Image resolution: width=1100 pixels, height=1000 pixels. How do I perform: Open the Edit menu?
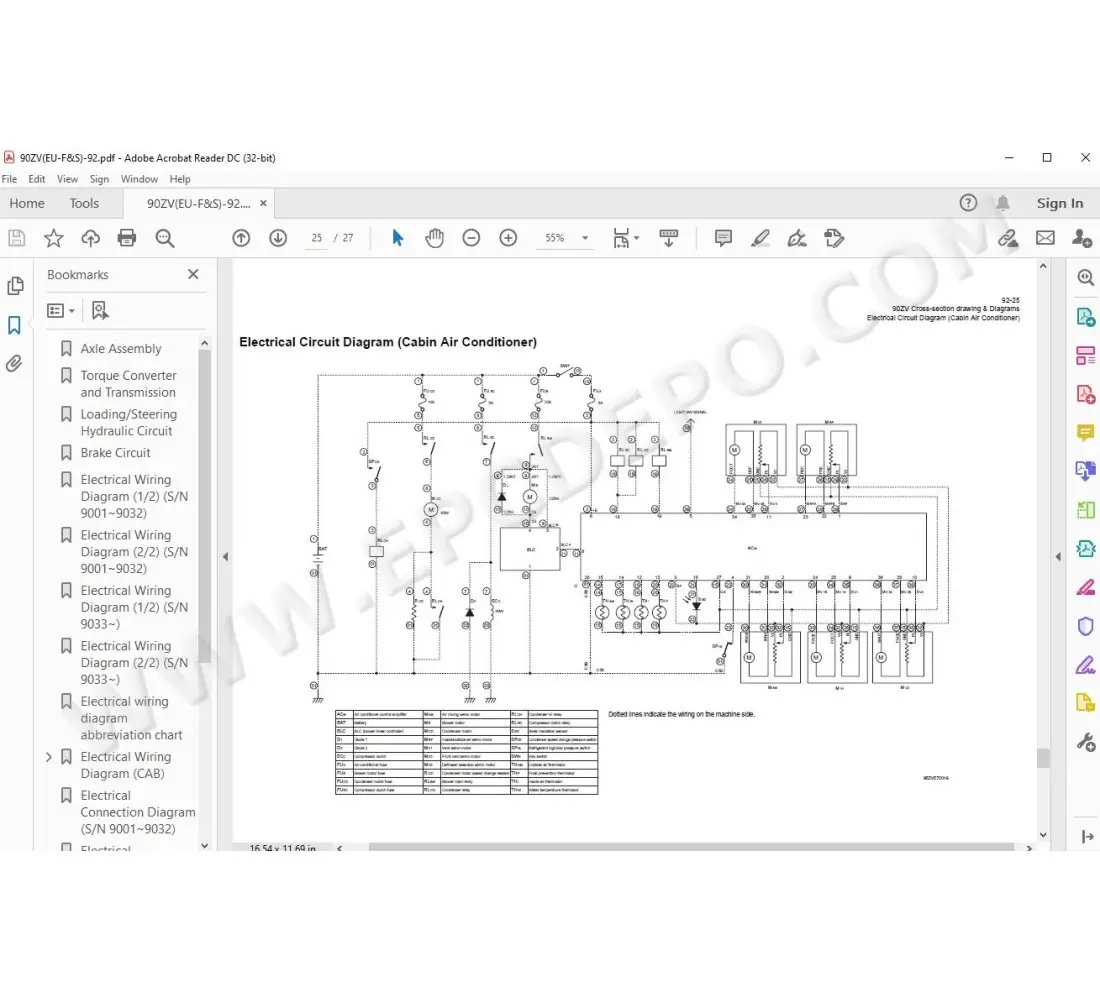36,179
